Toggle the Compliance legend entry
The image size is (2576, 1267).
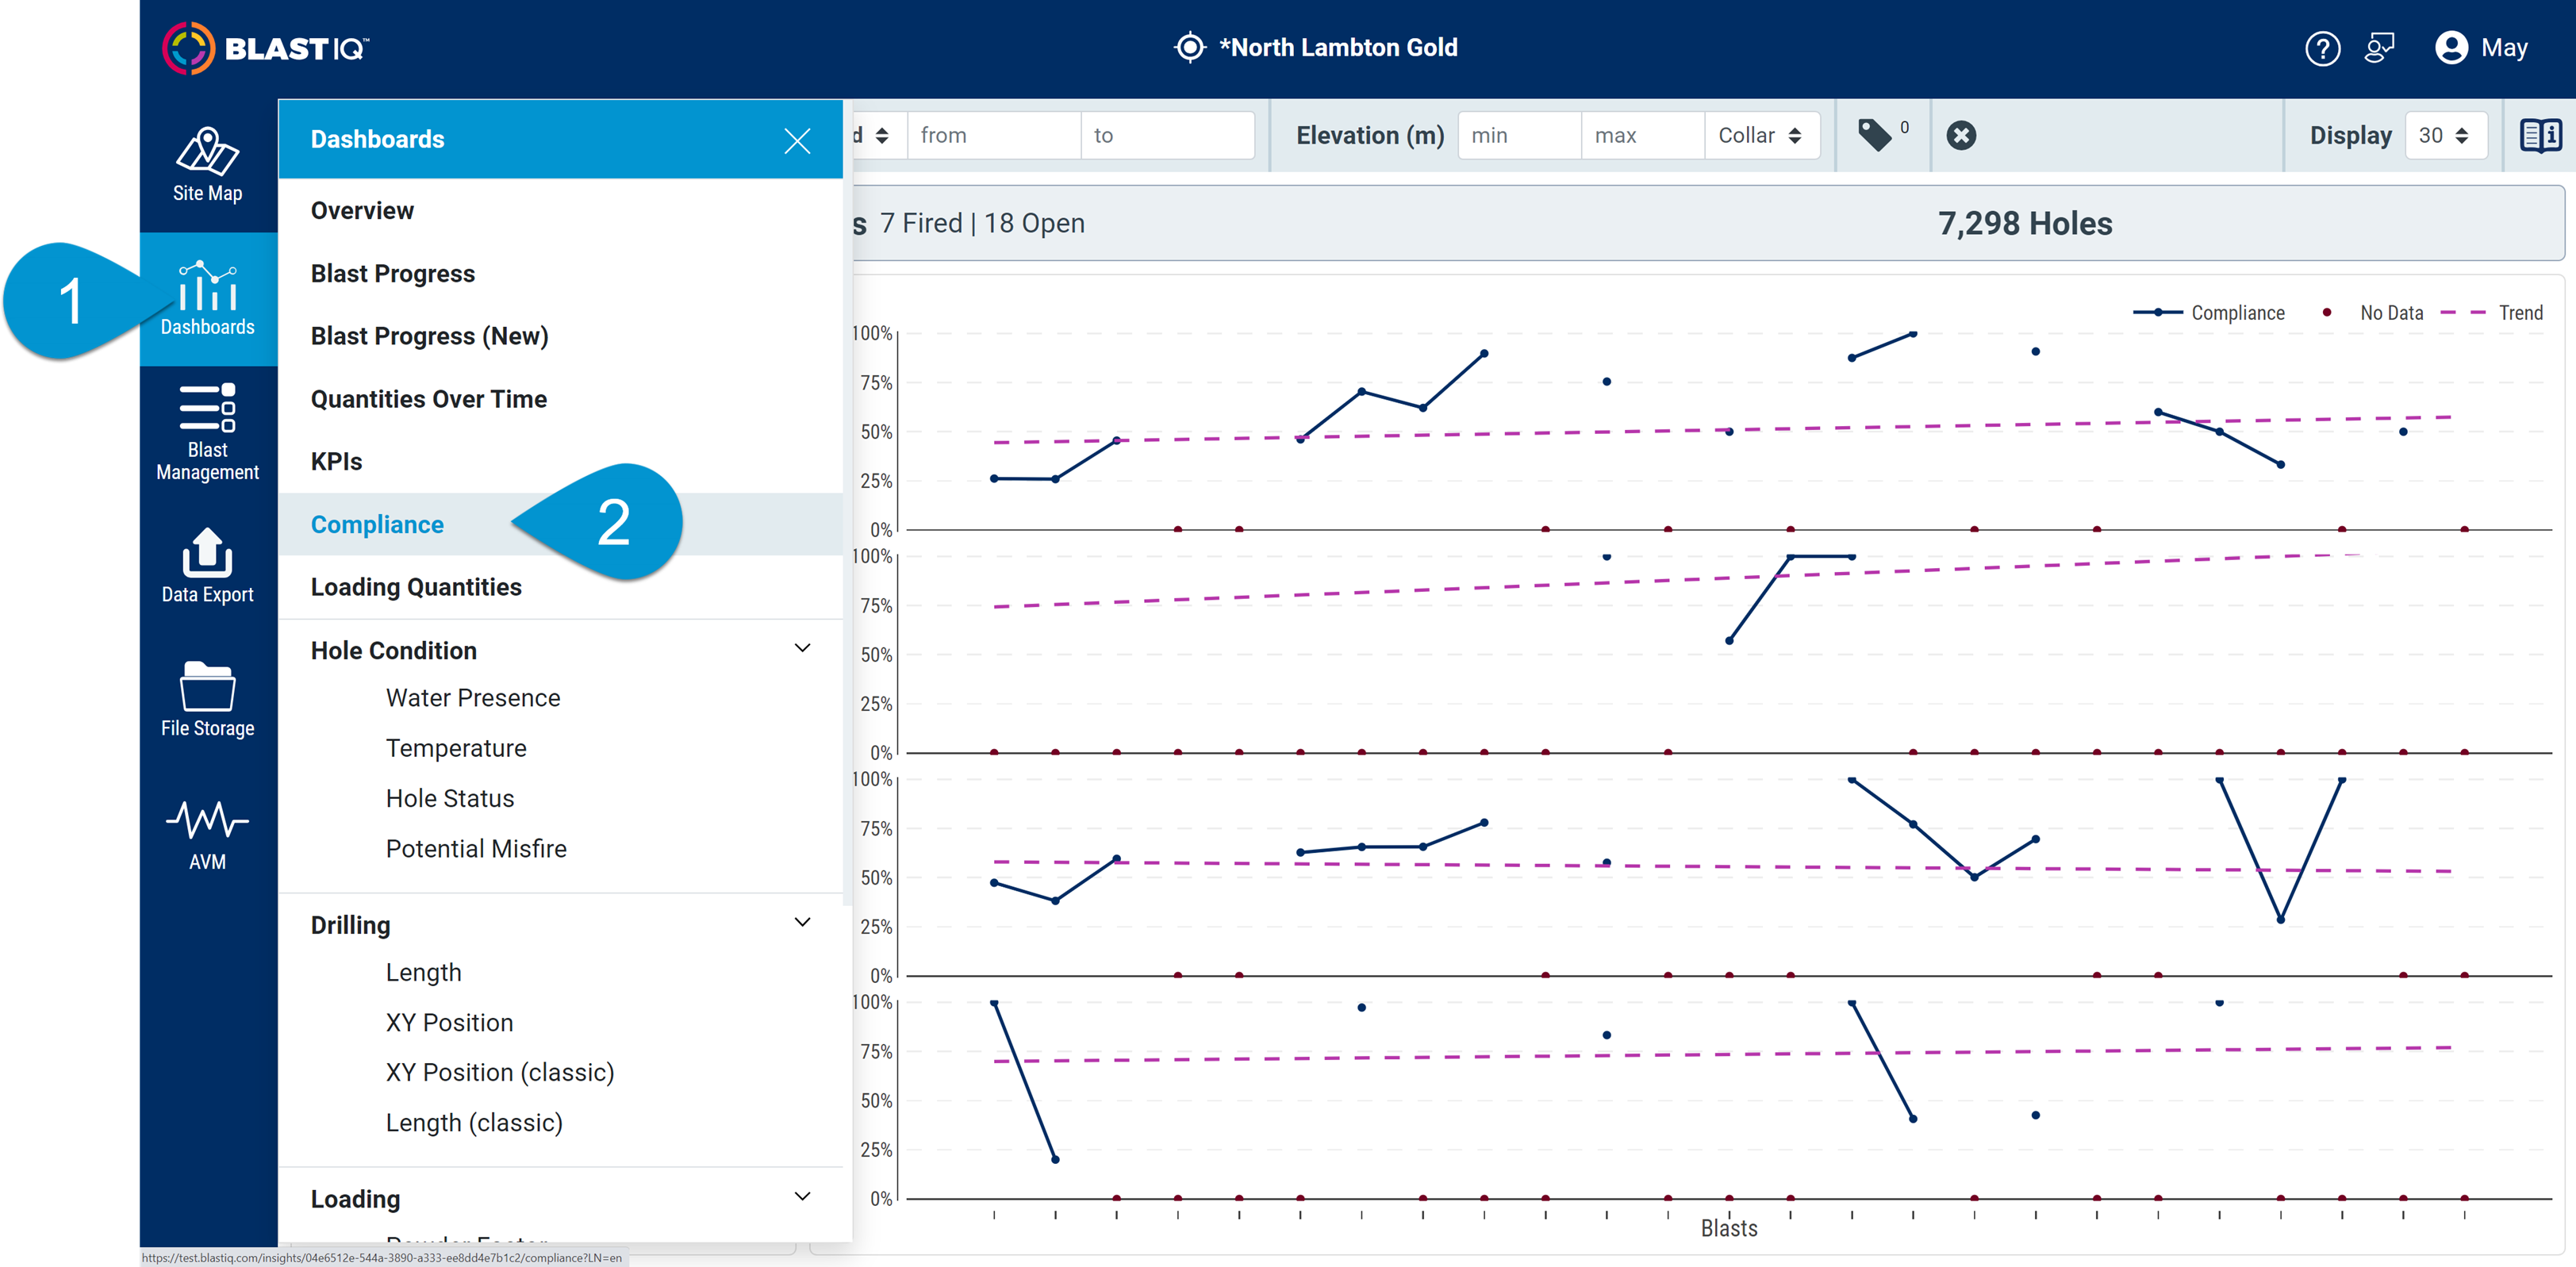point(2212,312)
